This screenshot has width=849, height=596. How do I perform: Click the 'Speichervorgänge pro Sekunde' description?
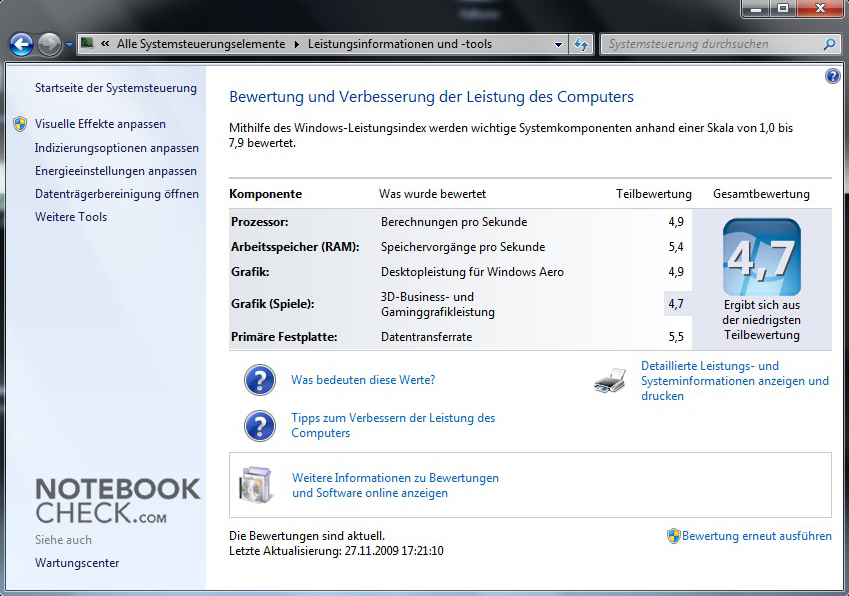point(463,247)
